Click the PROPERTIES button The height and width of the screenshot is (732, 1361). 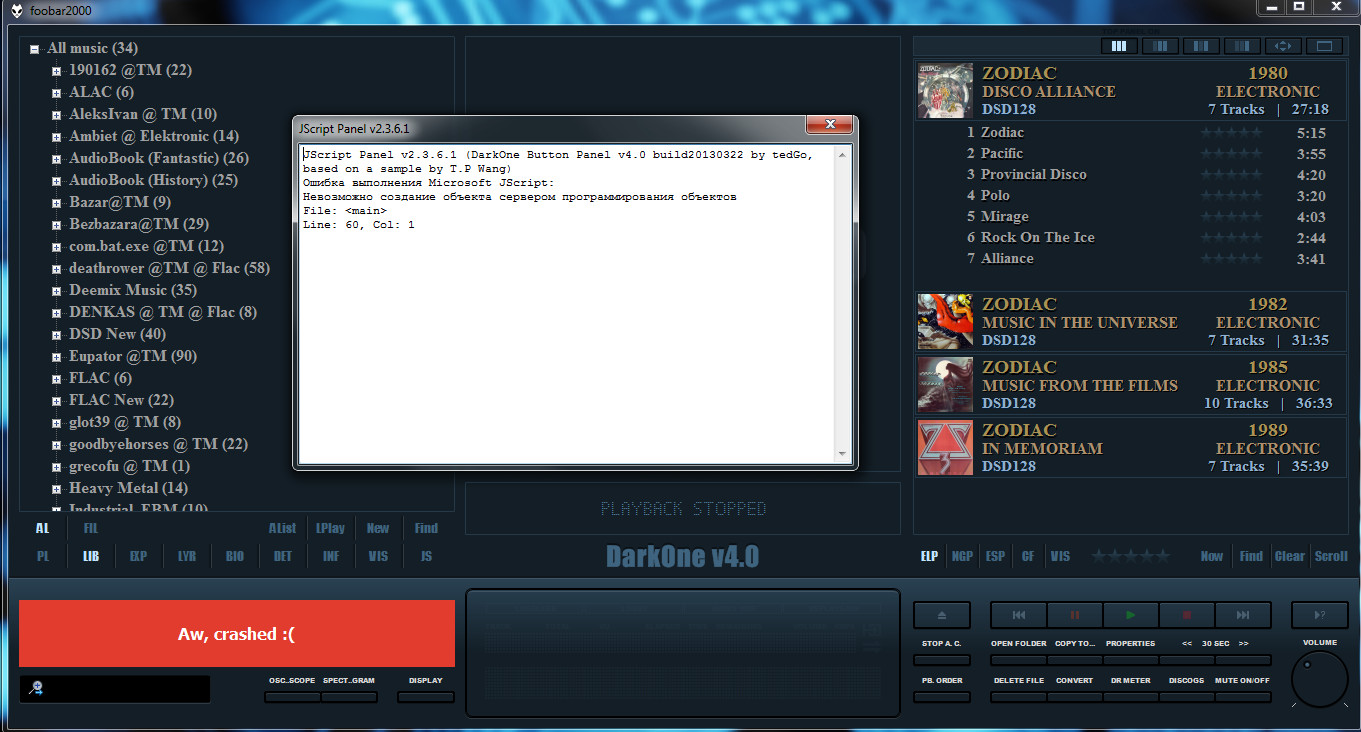click(1131, 660)
